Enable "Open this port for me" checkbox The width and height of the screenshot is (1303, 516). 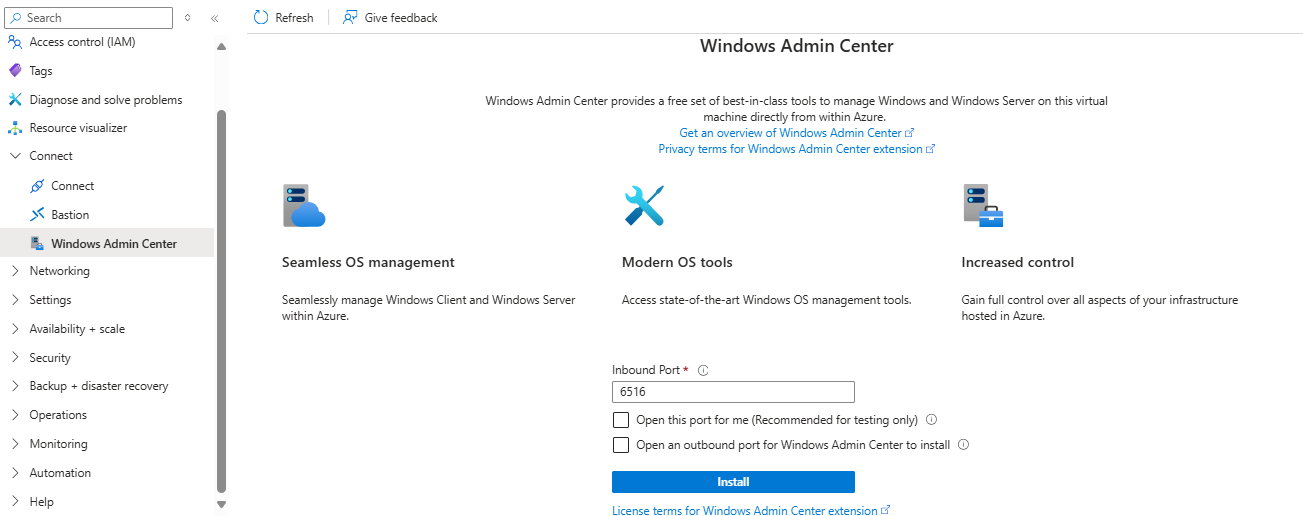pyautogui.click(x=621, y=420)
